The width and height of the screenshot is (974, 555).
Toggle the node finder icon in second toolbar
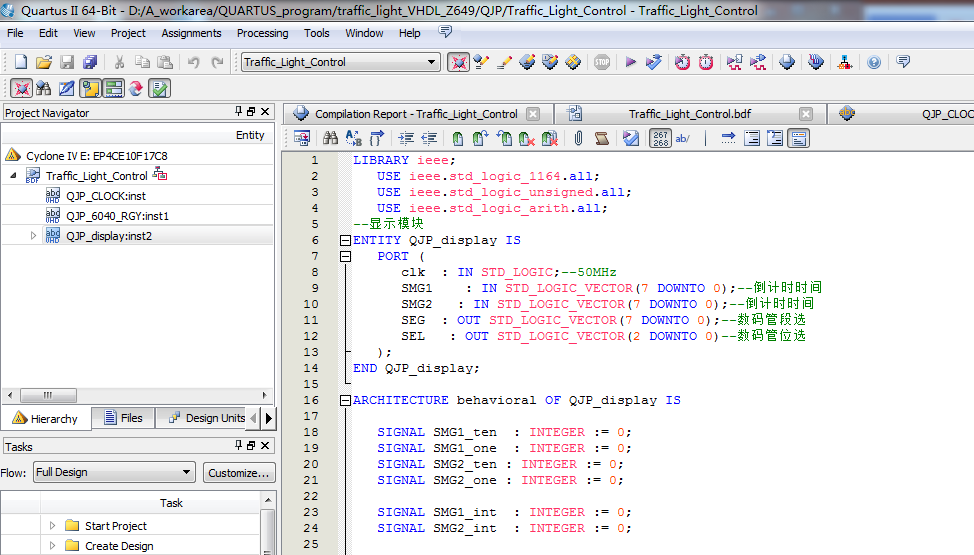(43, 88)
